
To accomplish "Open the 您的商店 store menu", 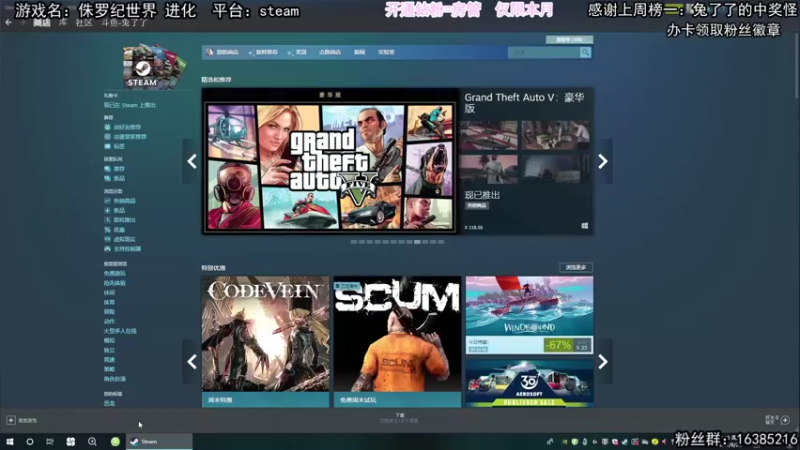I will tap(223, 52).
